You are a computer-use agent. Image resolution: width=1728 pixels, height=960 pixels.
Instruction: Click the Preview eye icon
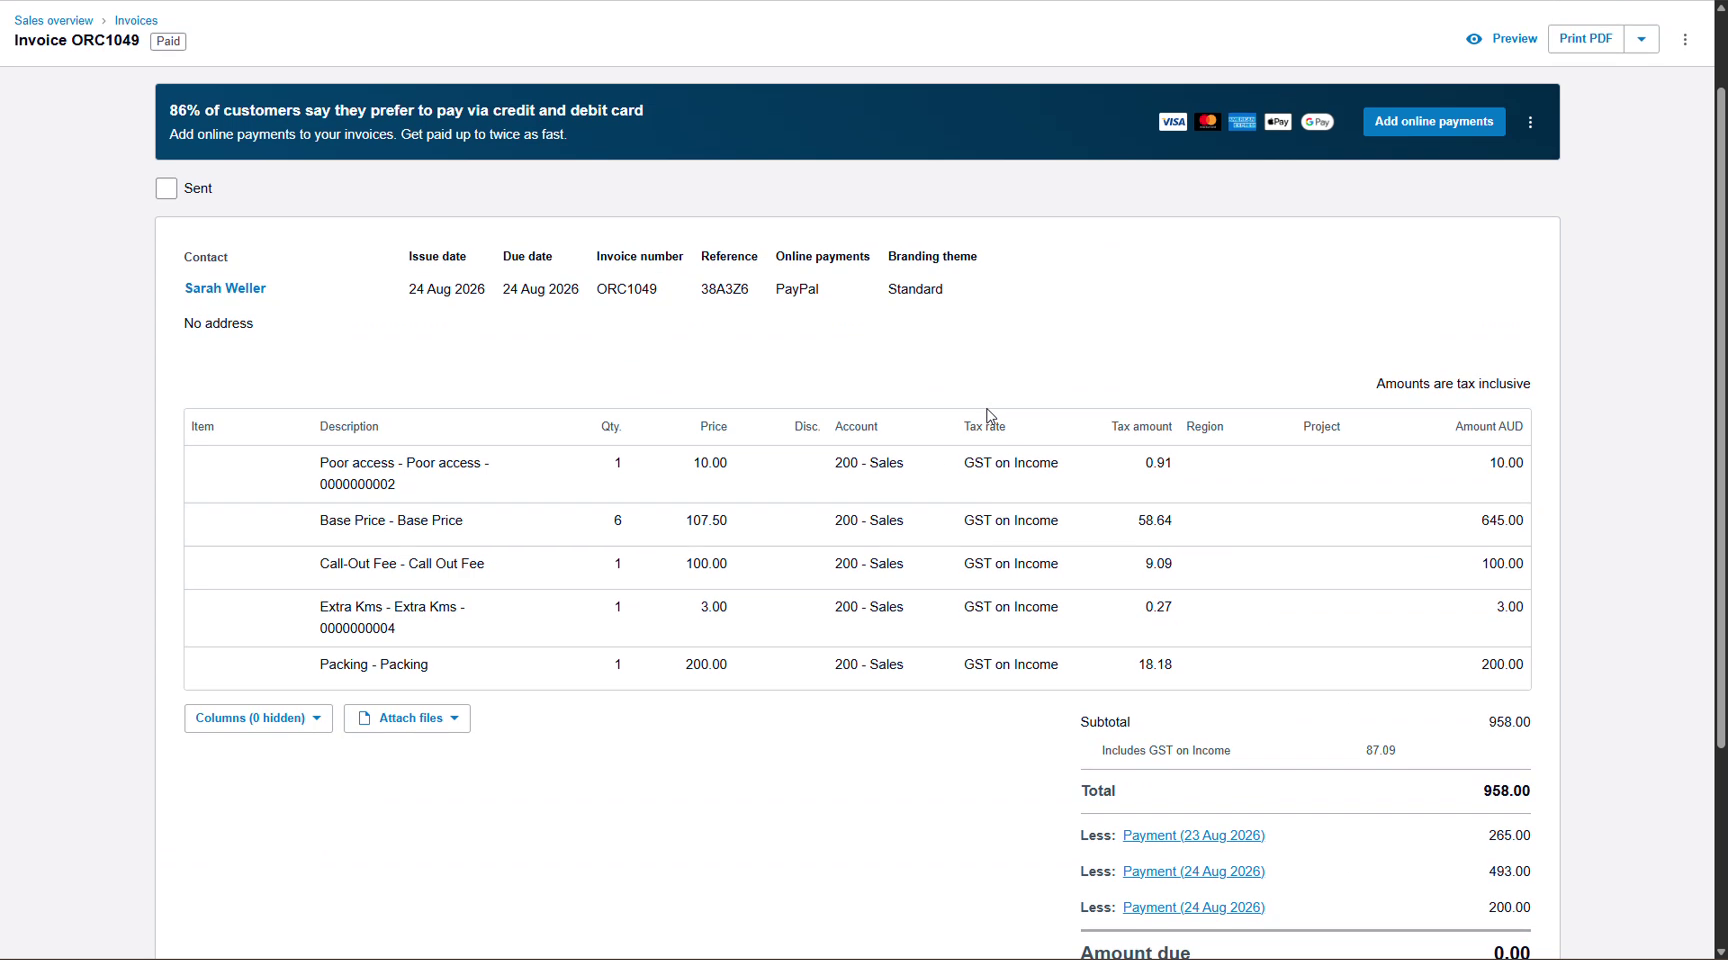point(1474,39)
